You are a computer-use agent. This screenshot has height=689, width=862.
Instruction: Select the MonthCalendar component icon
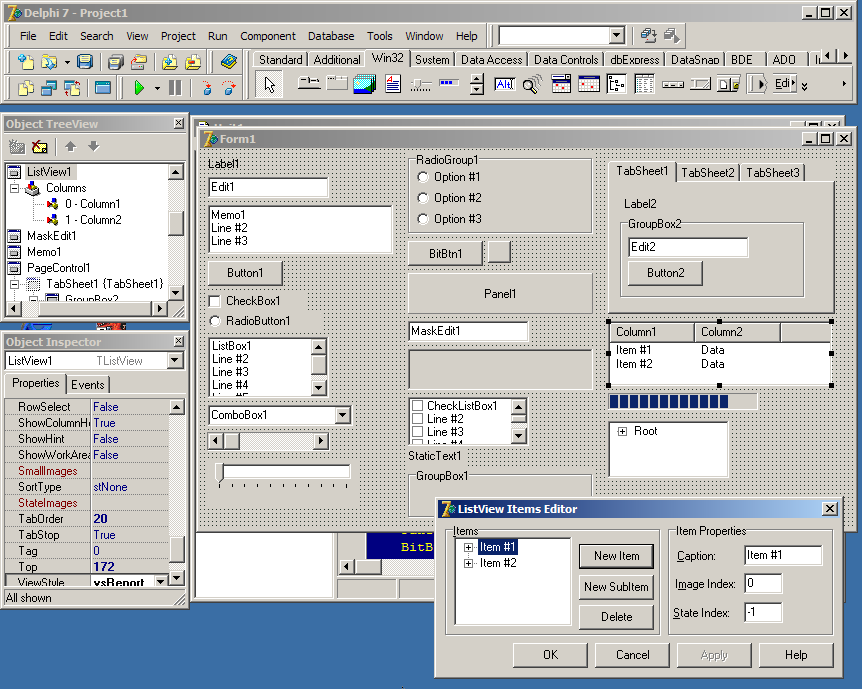click(x=589, y=84)
